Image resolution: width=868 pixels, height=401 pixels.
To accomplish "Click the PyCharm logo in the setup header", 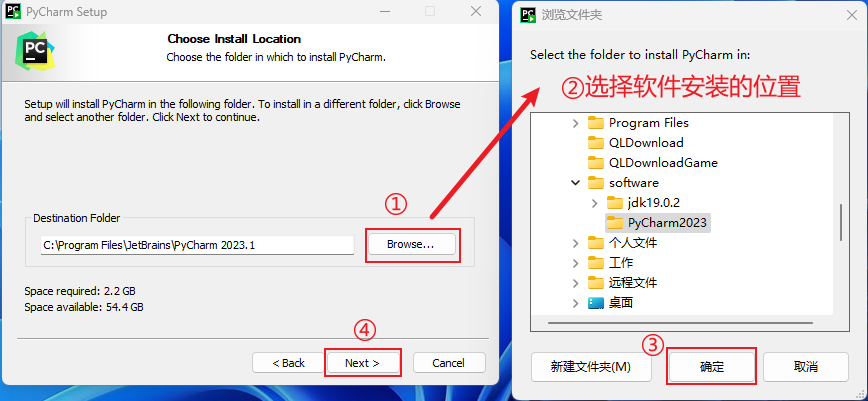I will click(x=35, y=50).
